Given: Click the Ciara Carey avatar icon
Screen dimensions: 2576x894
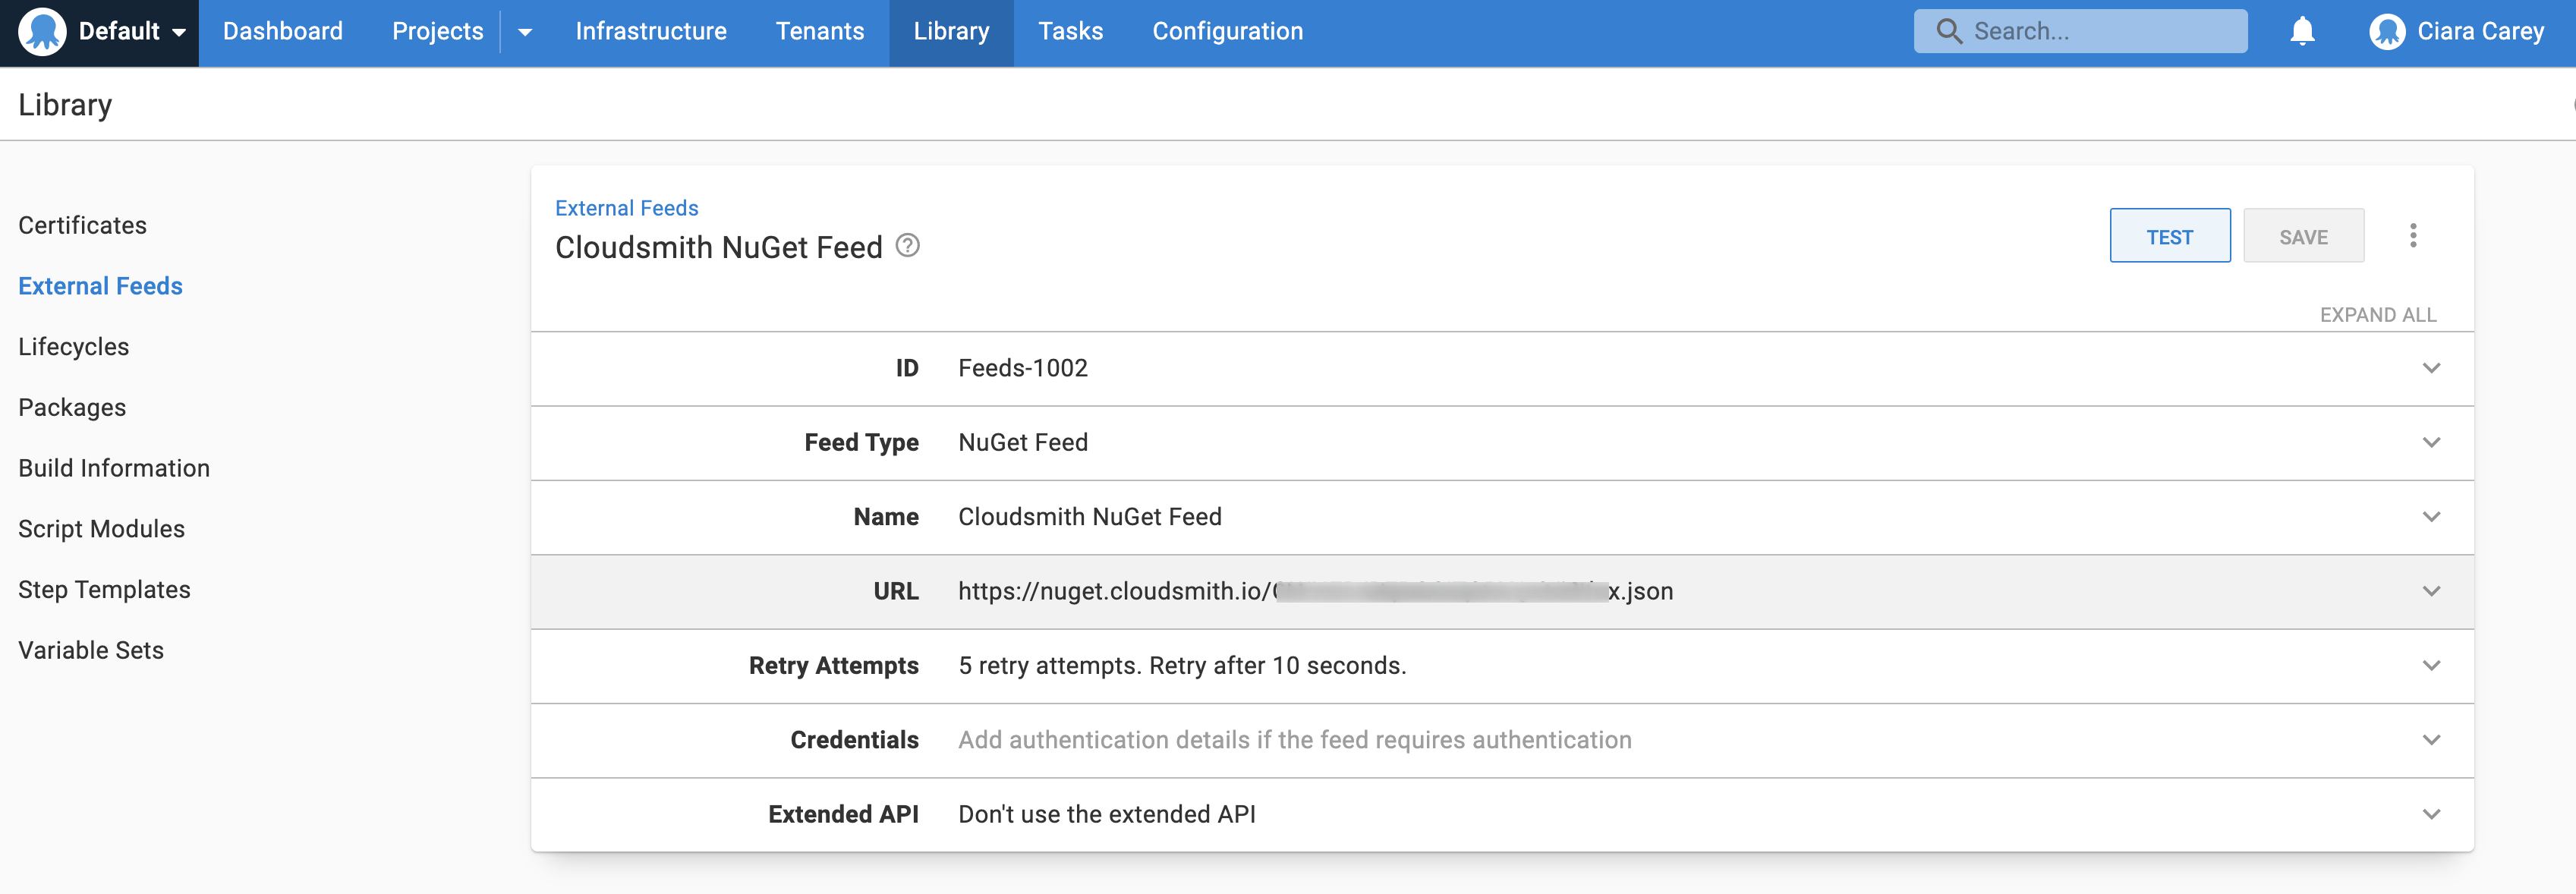Looking at the screenshot, I should click(x=2388, y=31).
